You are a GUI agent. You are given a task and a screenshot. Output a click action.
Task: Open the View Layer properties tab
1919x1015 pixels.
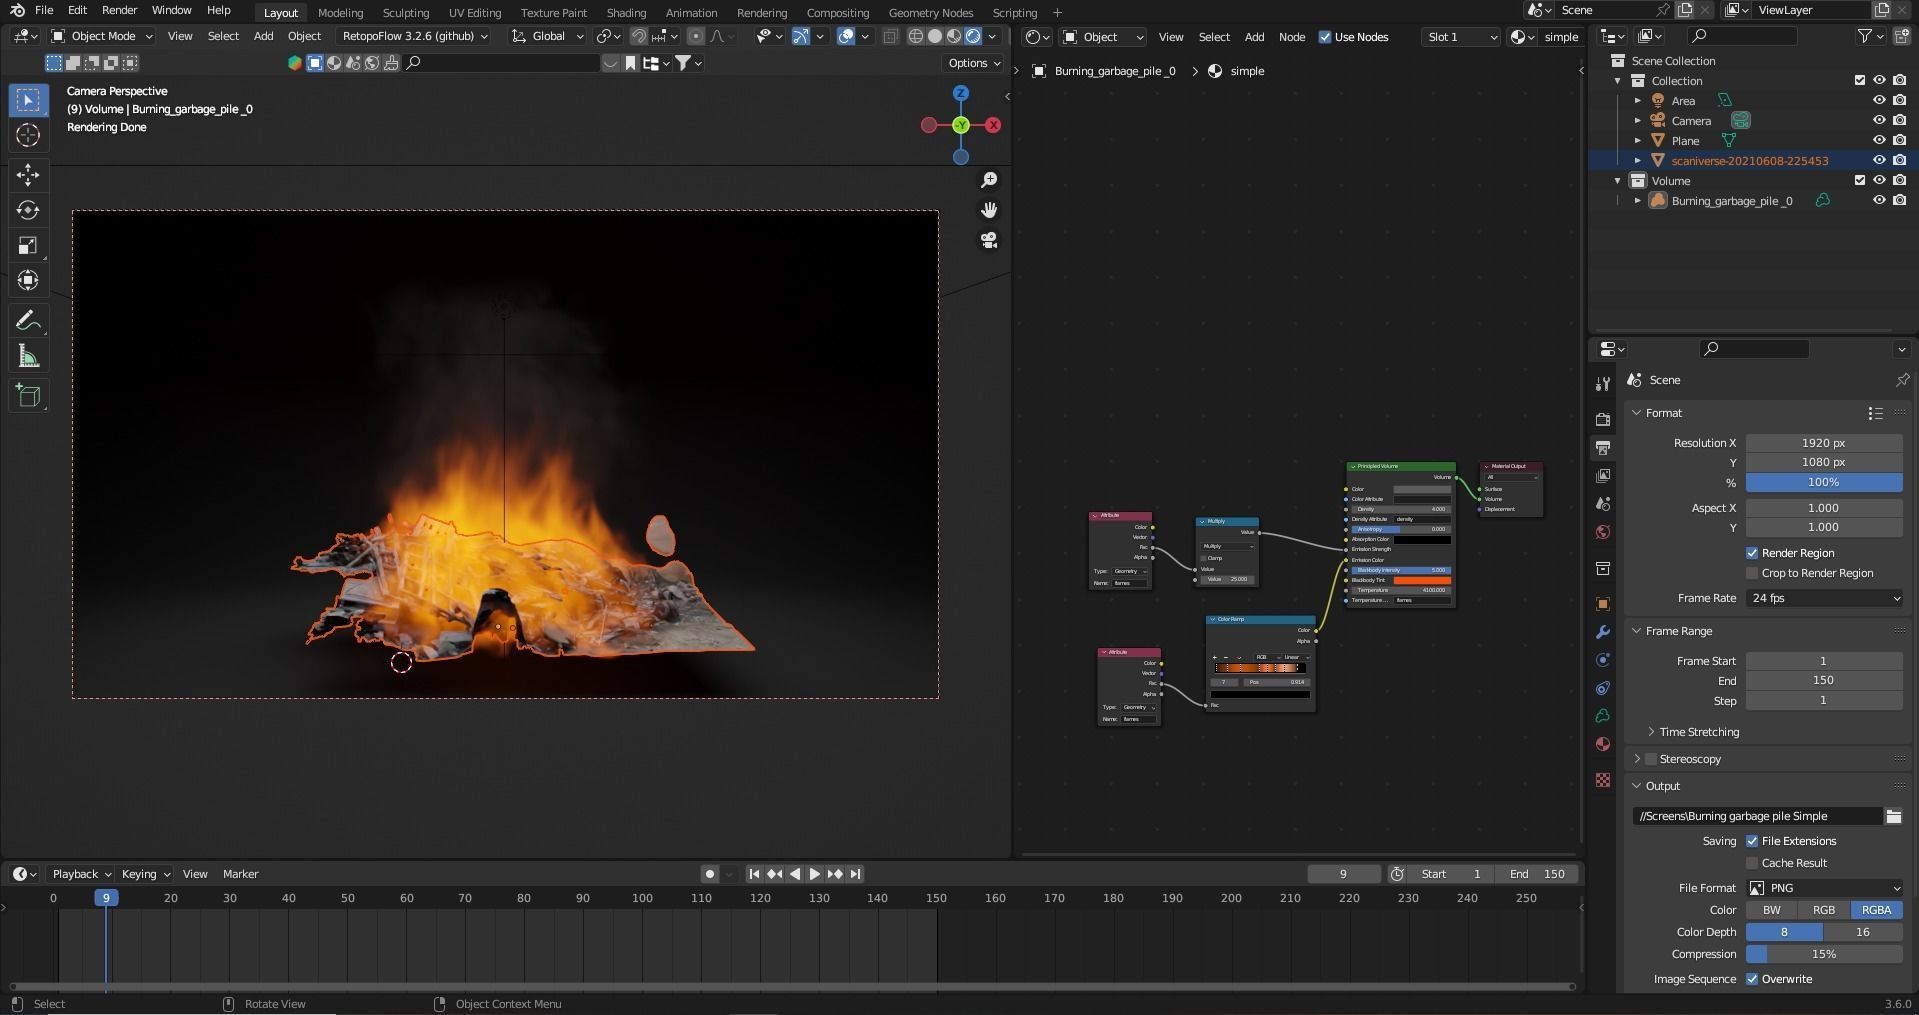pyautogui.click(x=1603, y=475)
